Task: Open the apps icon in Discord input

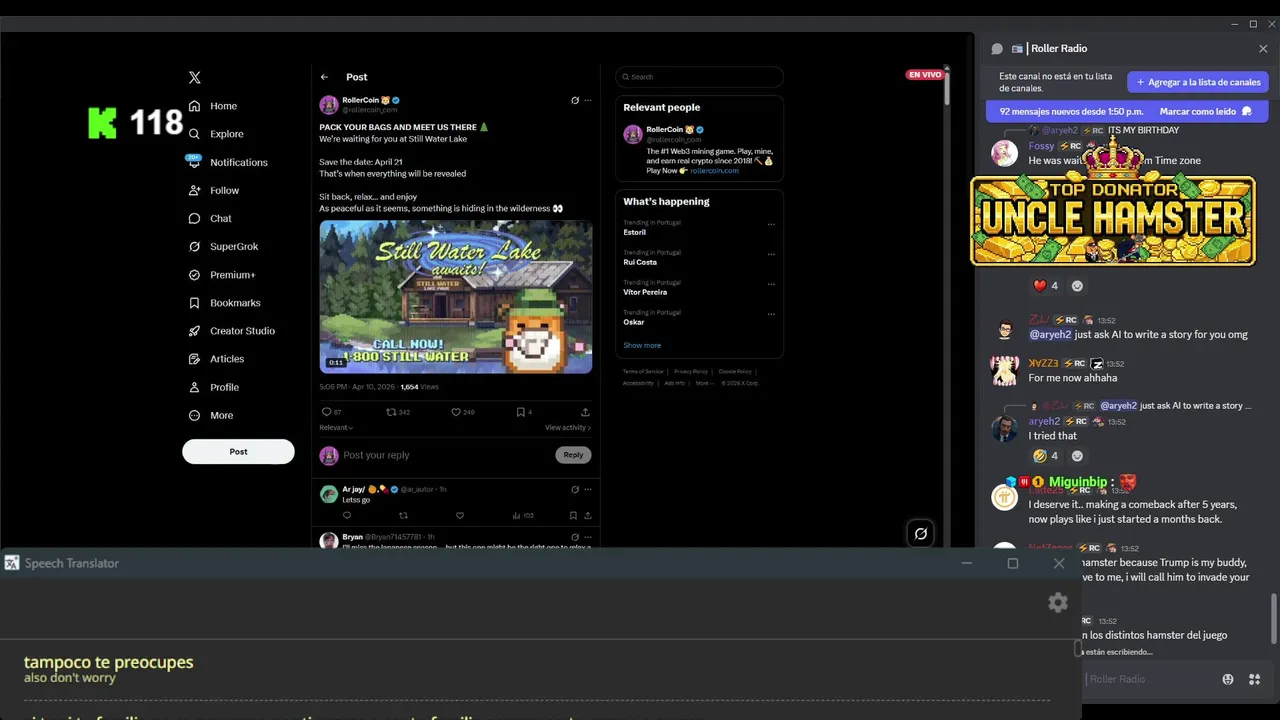Action: point(1255,679)
